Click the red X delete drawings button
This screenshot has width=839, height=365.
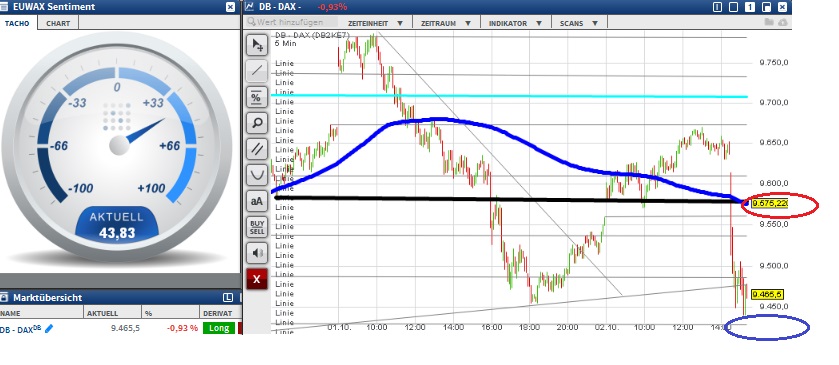[x=257, y=279]
